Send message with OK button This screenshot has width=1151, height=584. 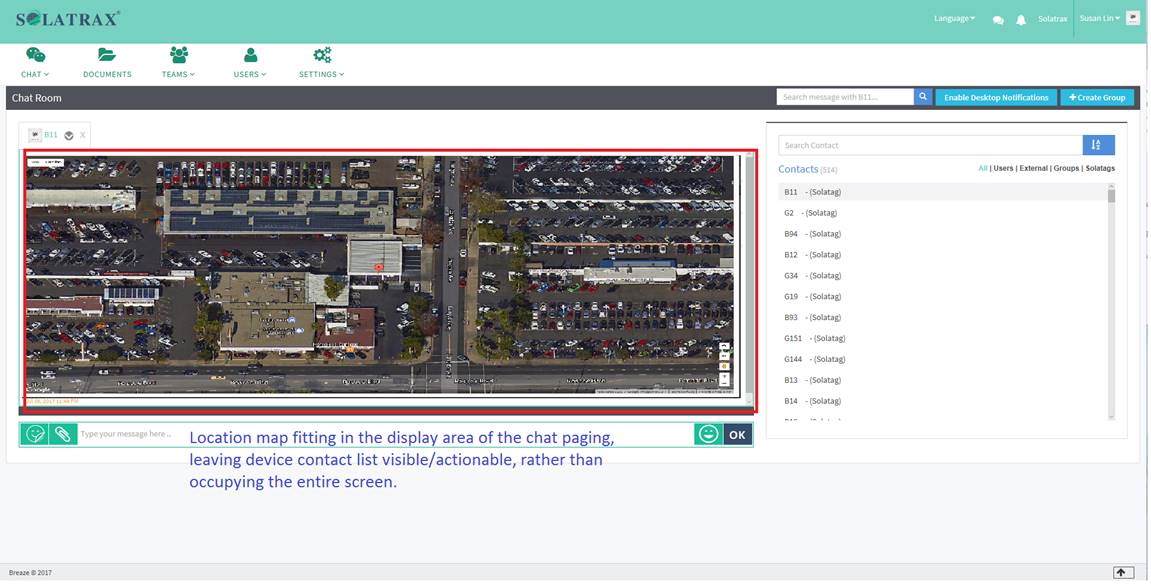pos(738,434)
